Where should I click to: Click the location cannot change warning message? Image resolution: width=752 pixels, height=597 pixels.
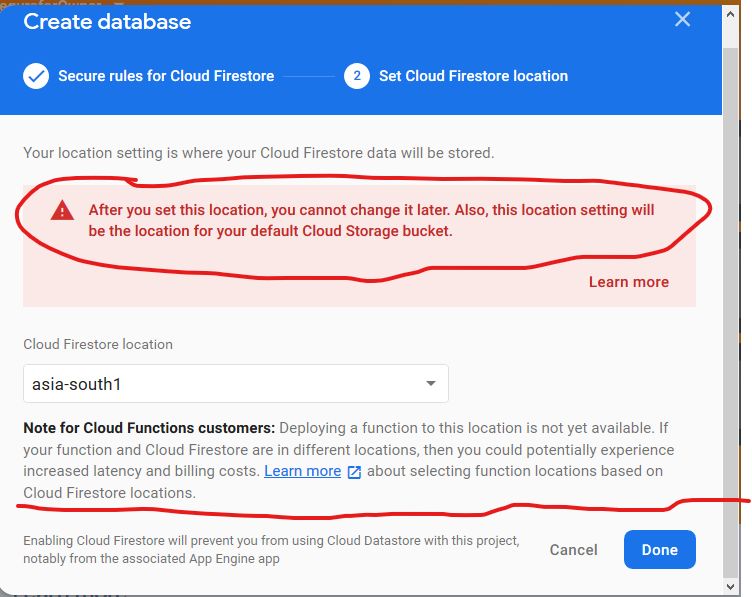[x=371, y=220]
